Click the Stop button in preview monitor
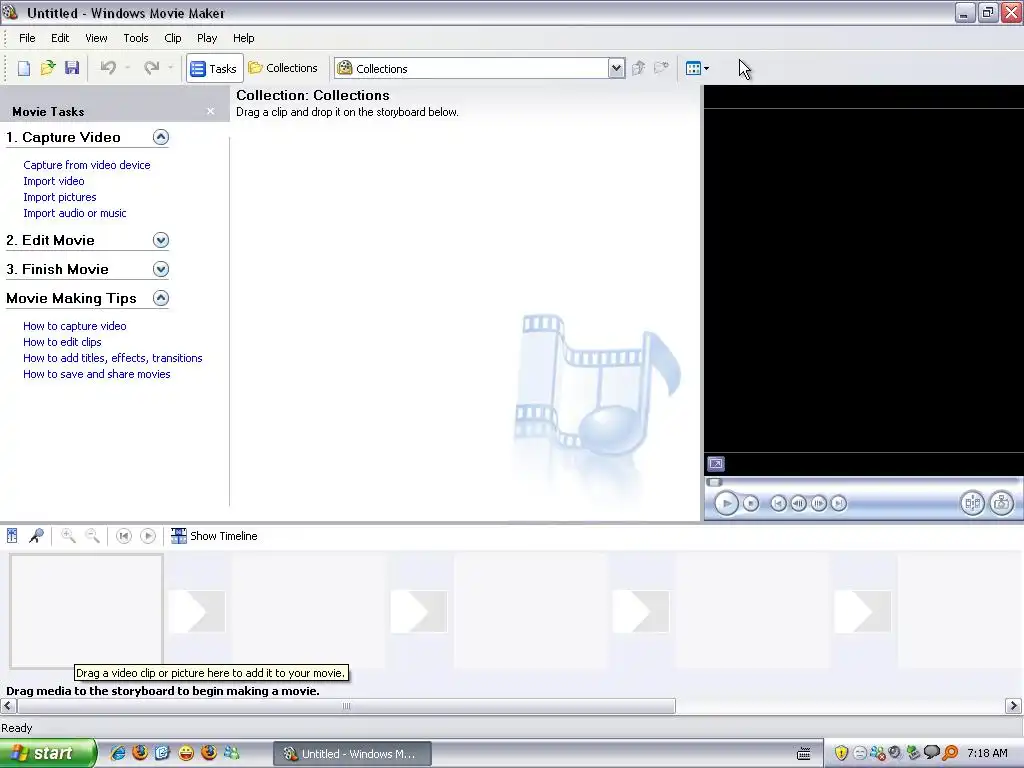1024x768 pixels. pyautogui.click(x=751, y=504)
